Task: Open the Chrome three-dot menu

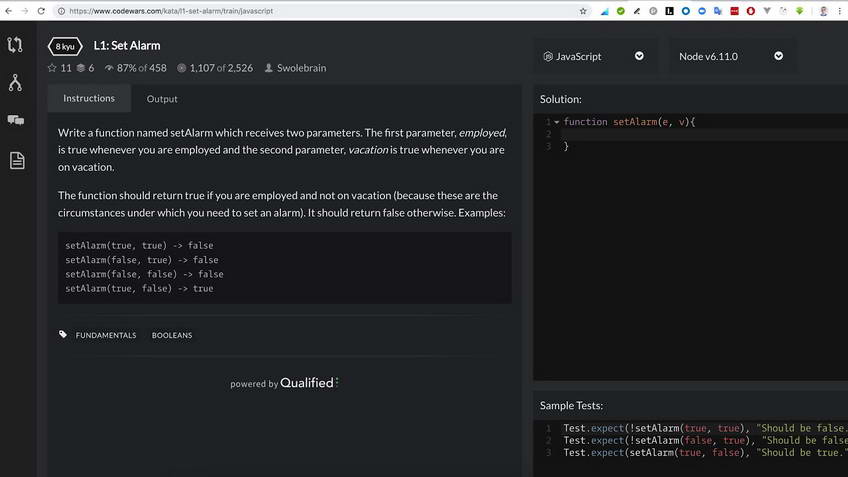Action: [x=840, y=11]
